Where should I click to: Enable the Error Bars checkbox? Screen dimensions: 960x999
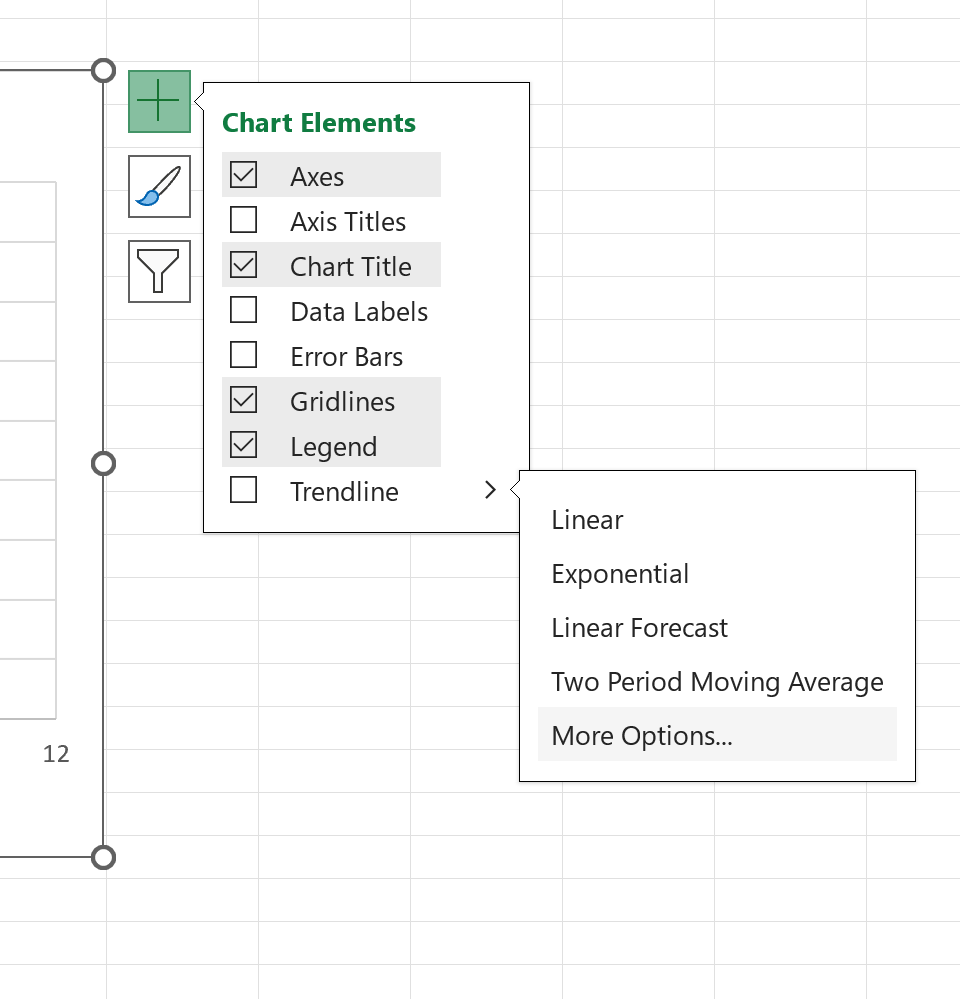tap(243, 355)
